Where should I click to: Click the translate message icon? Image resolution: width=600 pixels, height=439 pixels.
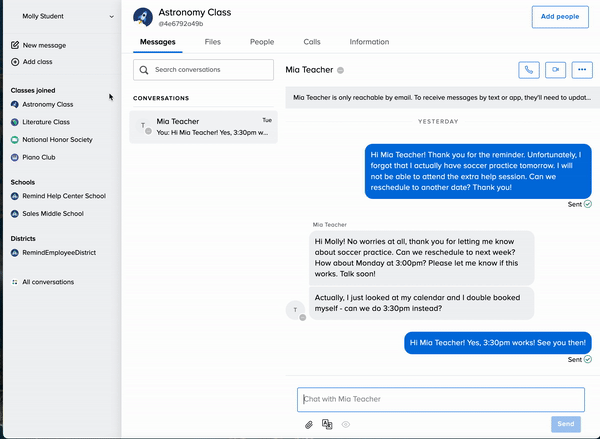[327, 424]
